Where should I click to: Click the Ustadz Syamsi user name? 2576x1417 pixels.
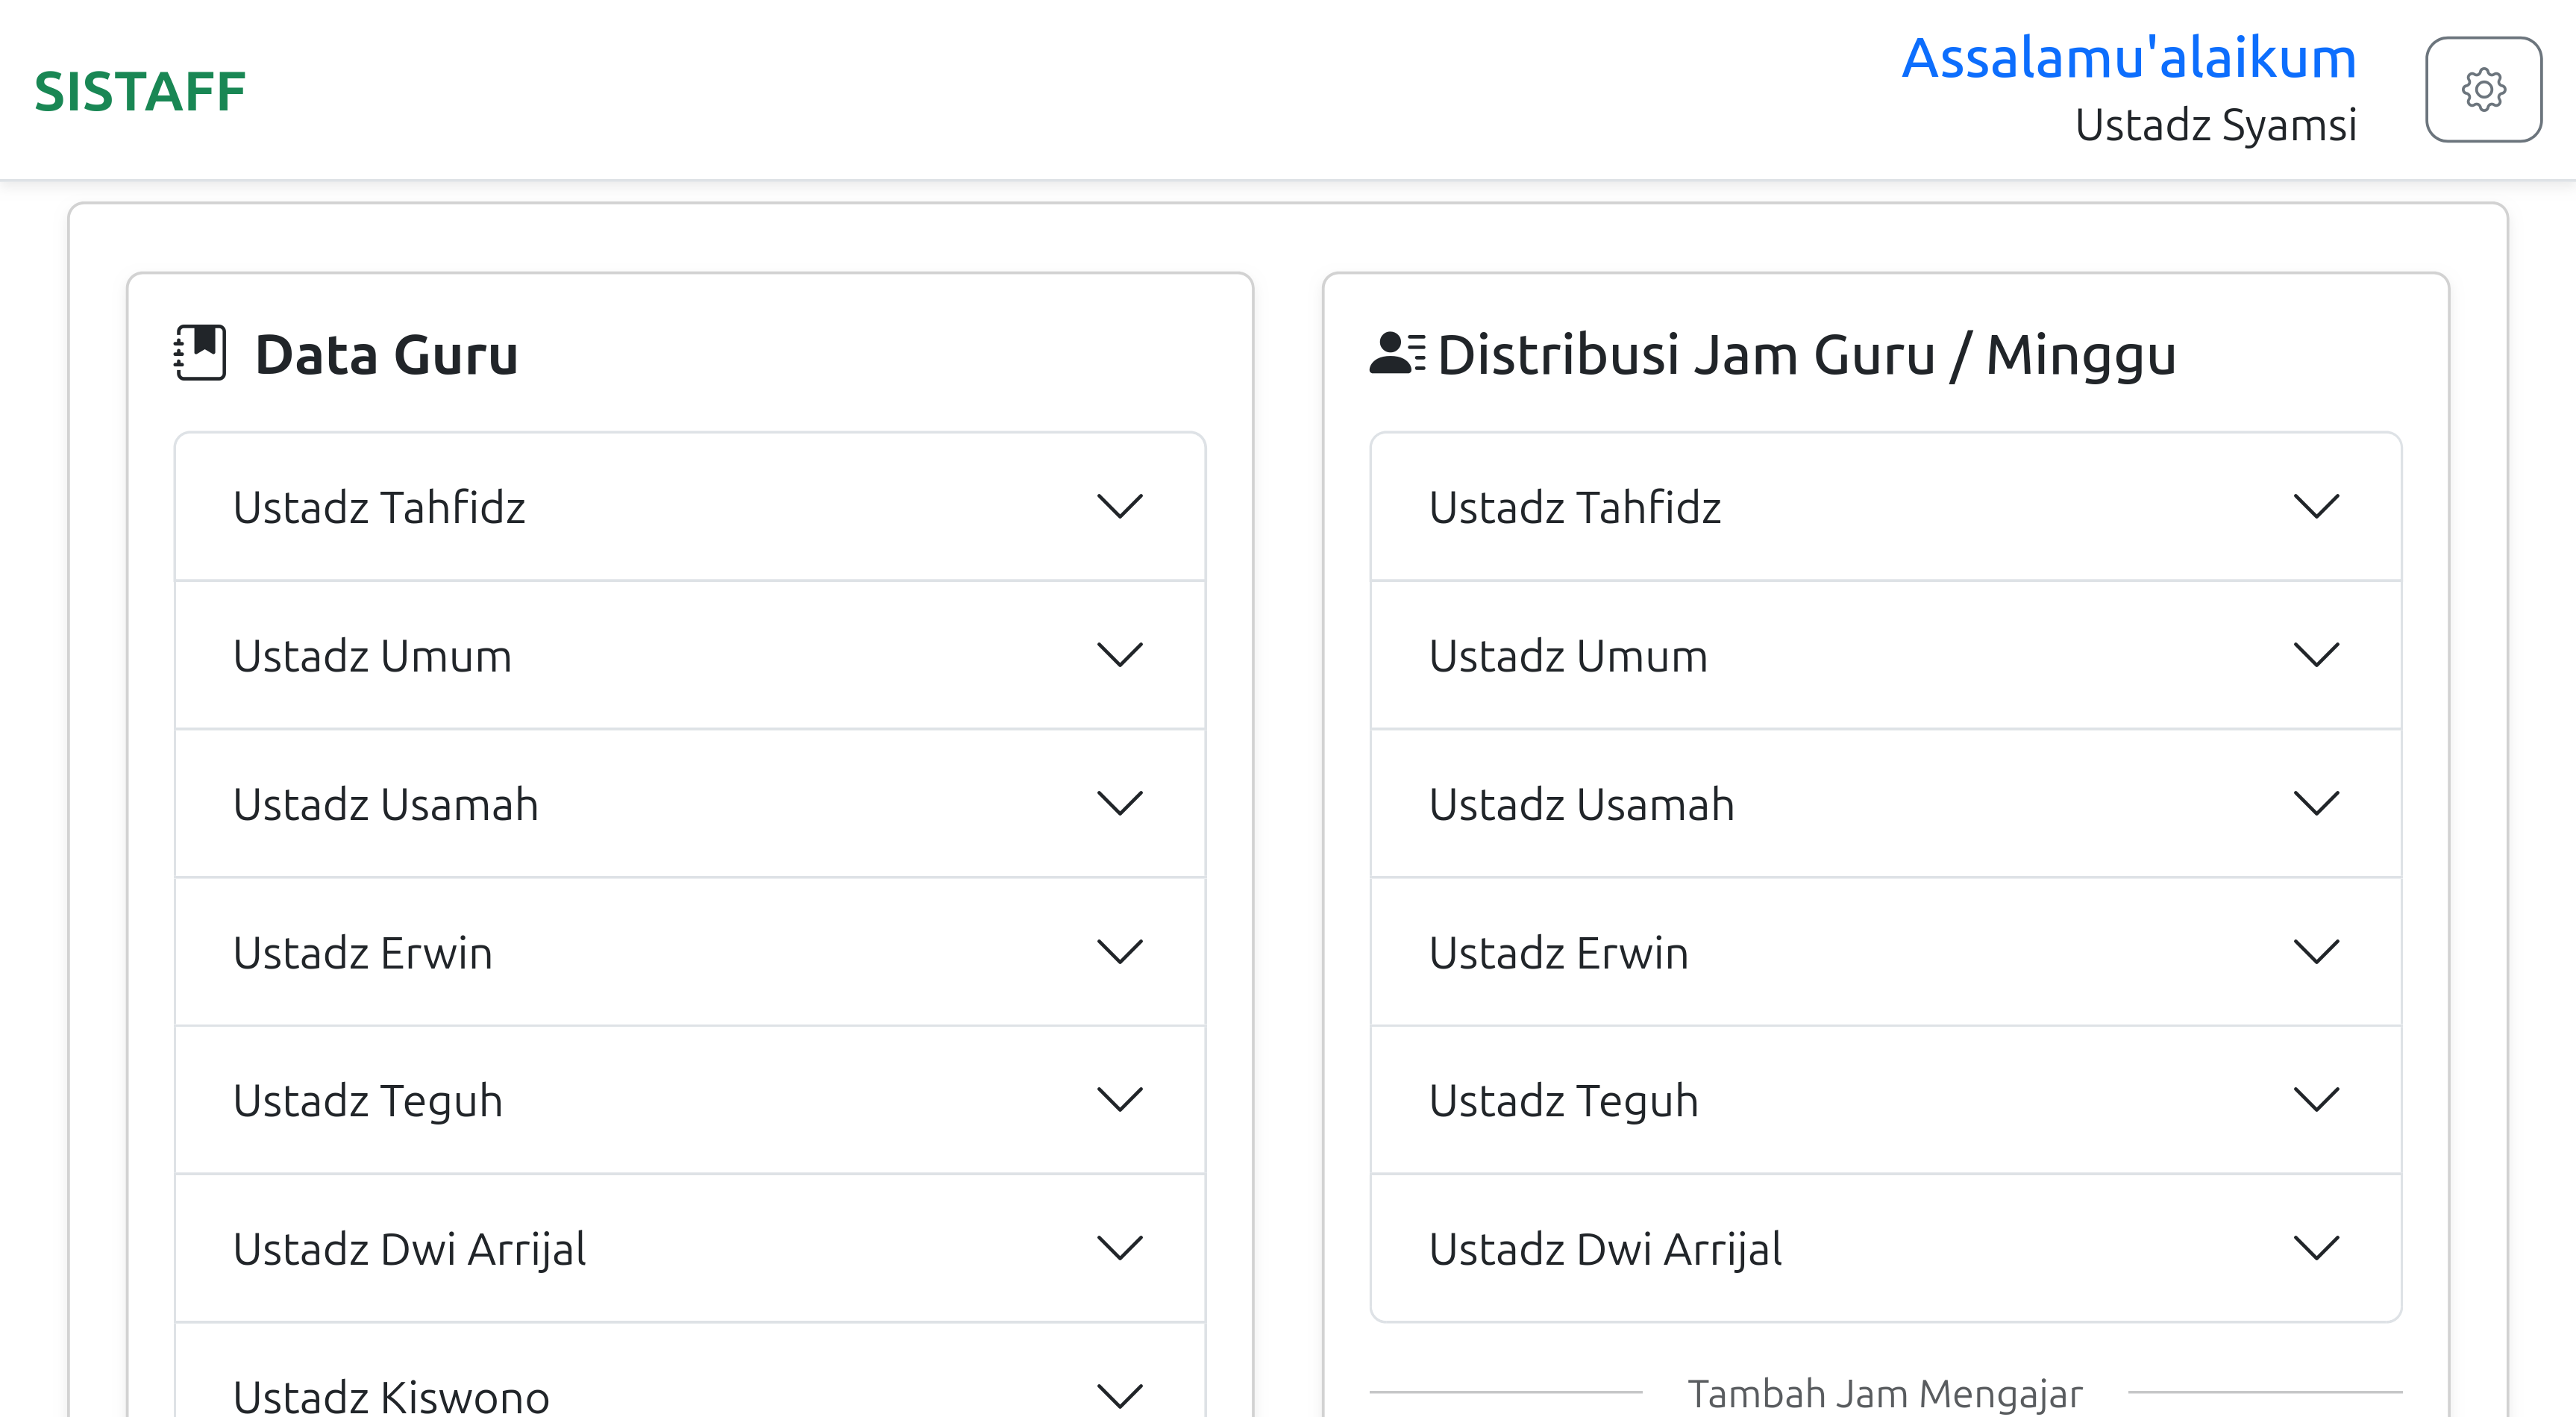[2215, 126]
